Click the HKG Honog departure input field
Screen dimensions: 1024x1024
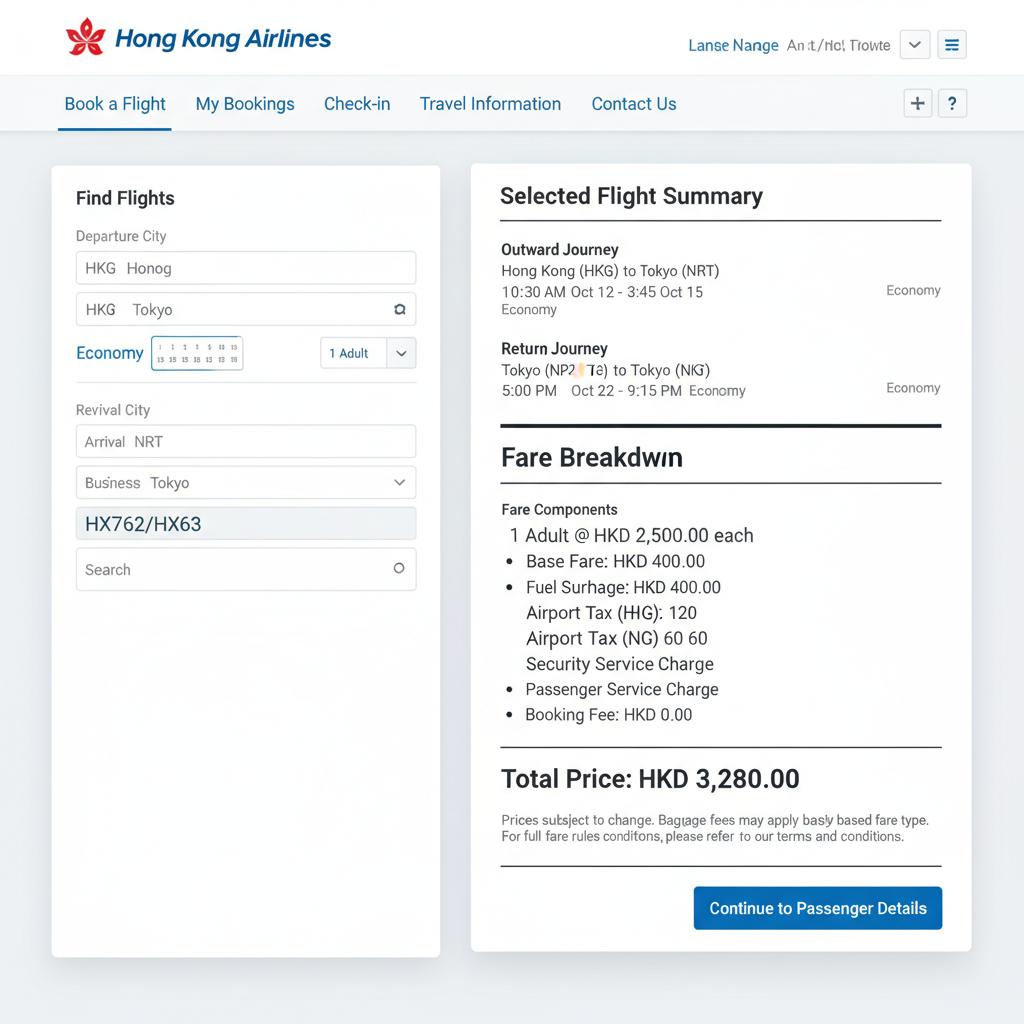coord(245,268)
